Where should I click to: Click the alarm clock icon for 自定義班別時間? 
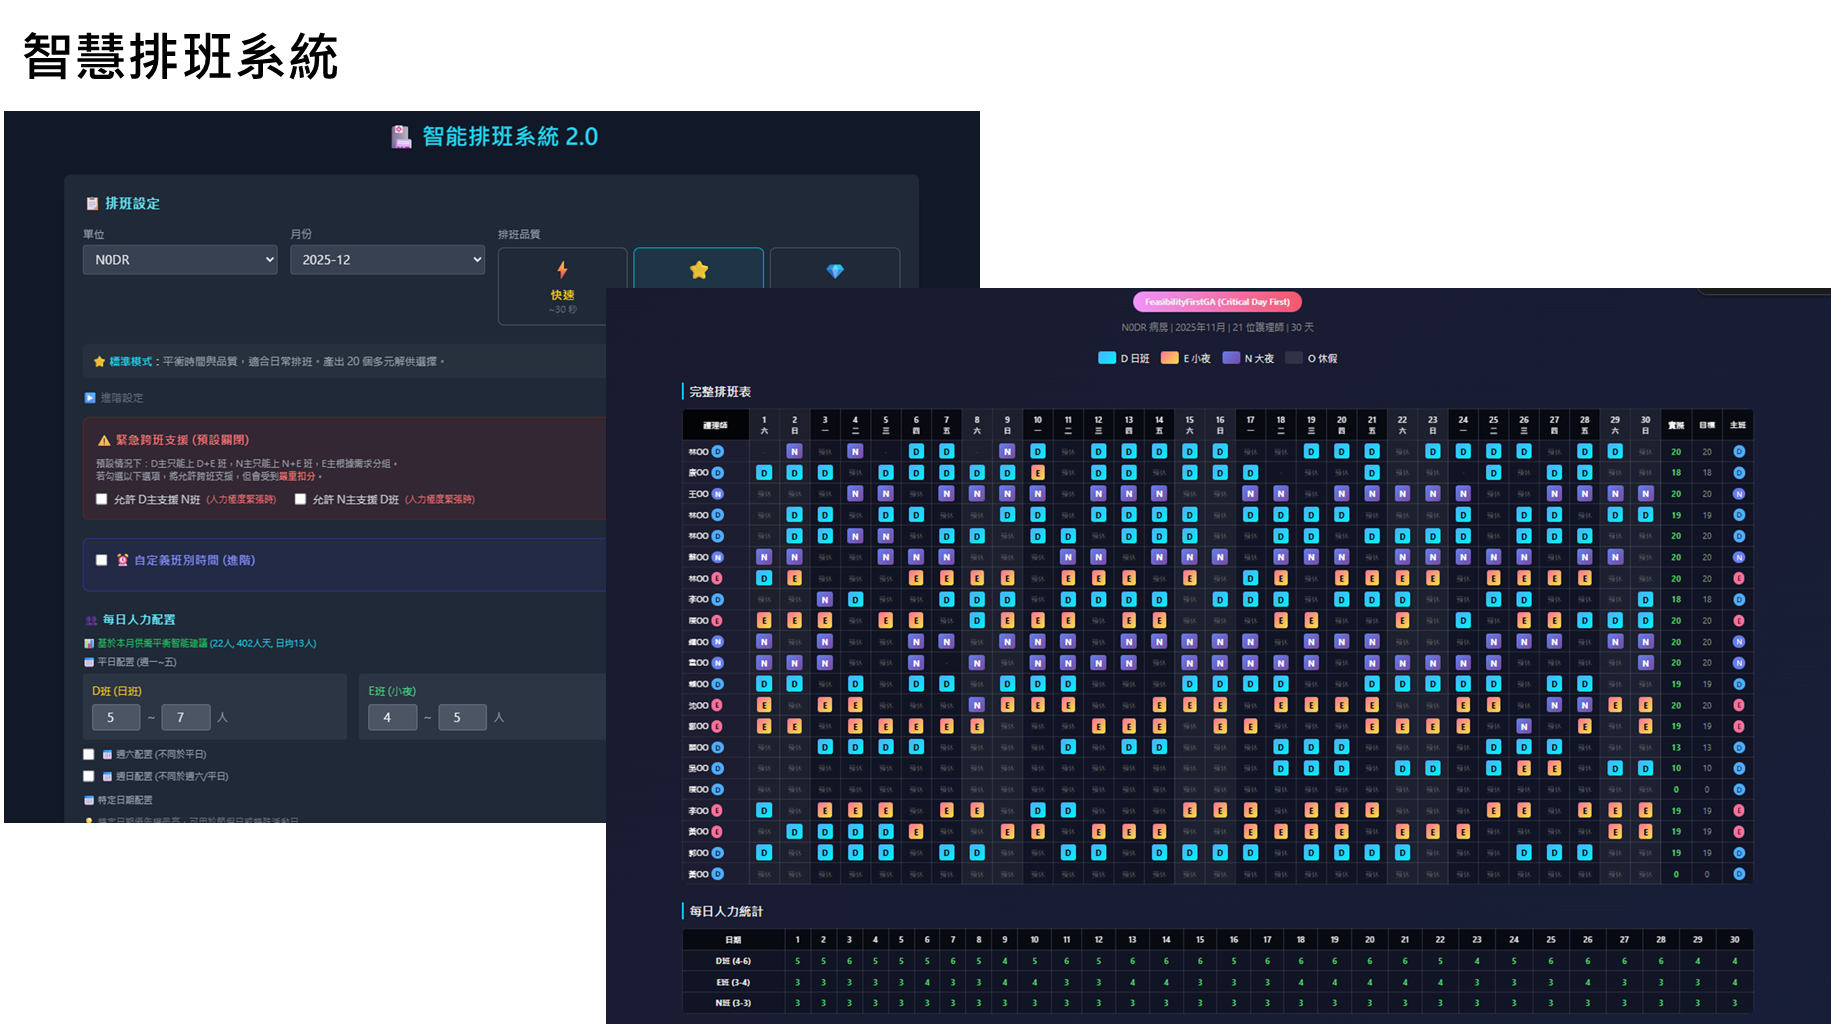(x=122, y=560)
